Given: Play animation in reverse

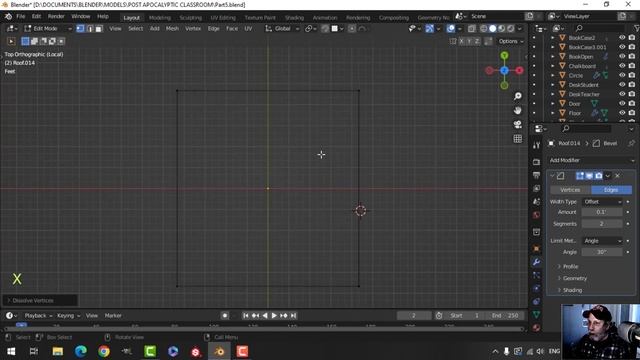Looking at the screenshot, I should (x=264, y=316).
